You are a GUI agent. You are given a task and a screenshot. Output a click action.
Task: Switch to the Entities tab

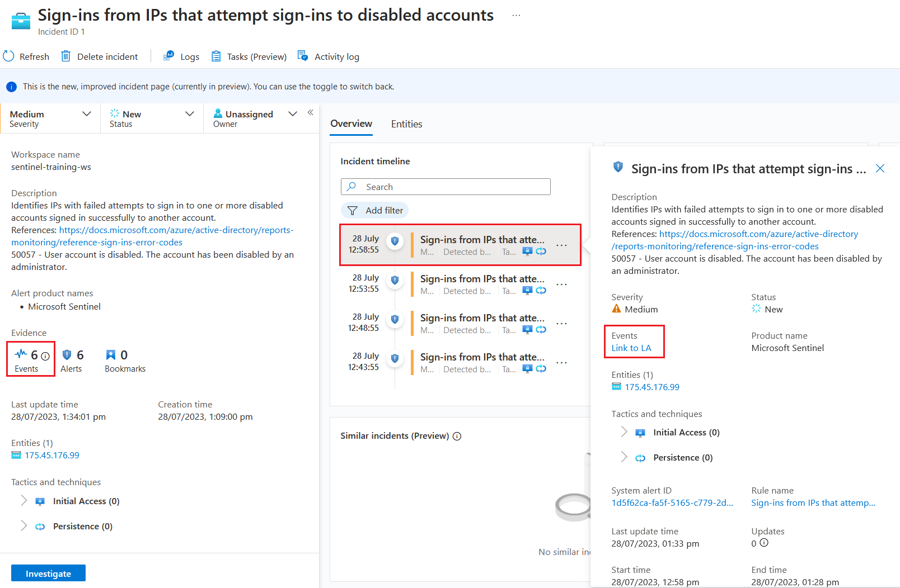(x=406, y=124)
